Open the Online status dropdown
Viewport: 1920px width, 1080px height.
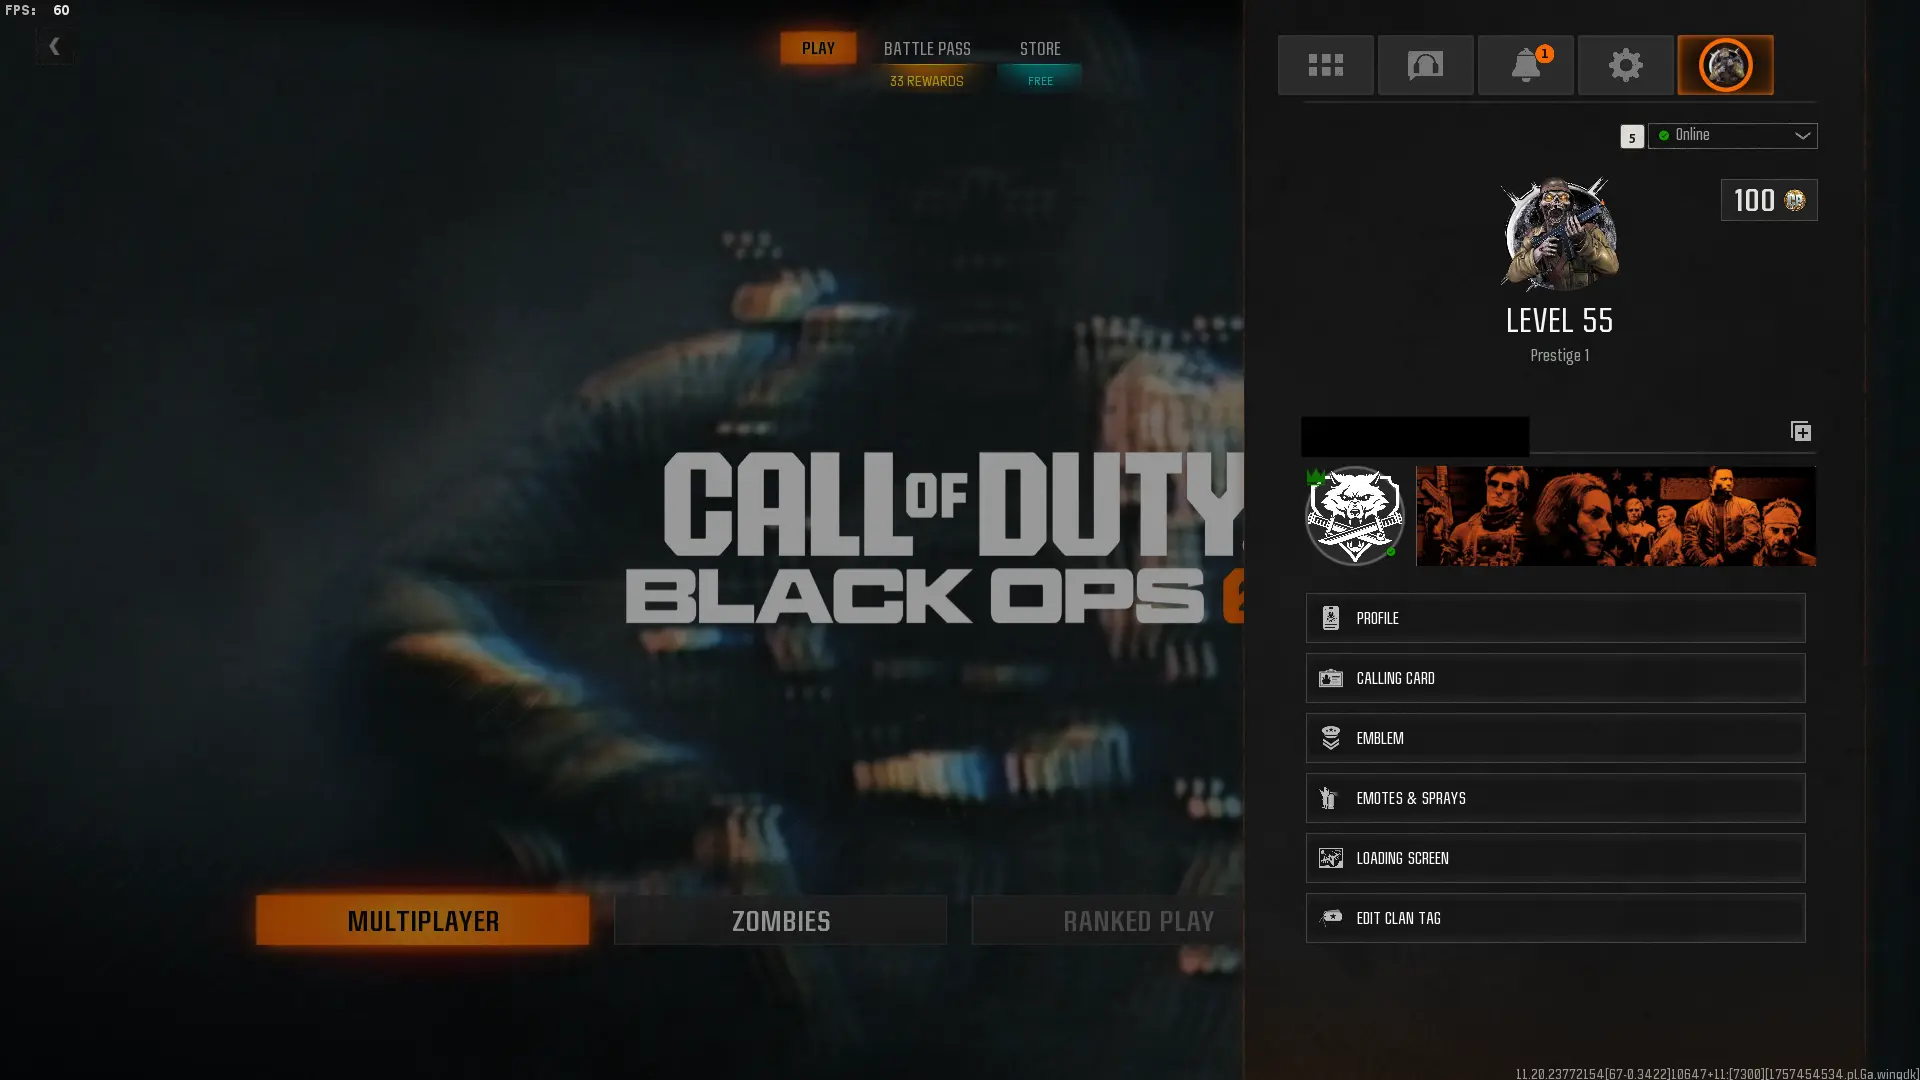[x=1732, y=135]
